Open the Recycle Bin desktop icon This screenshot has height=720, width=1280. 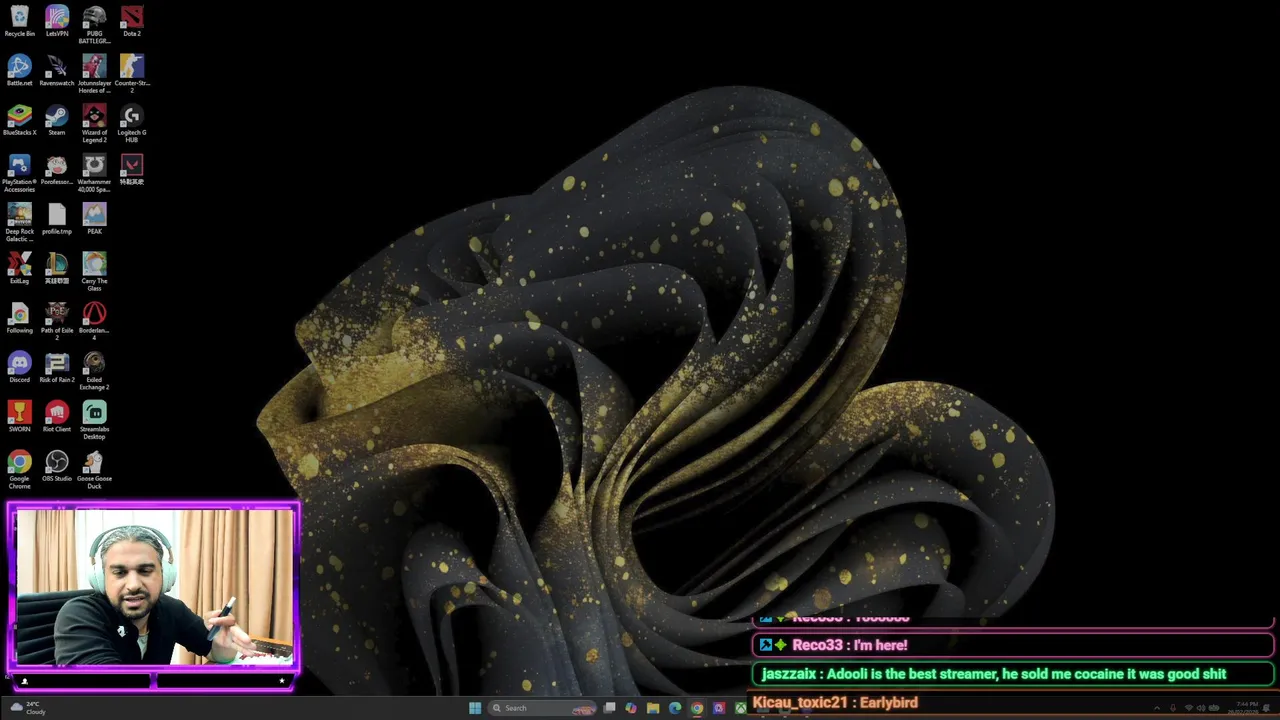pos(19,20)
